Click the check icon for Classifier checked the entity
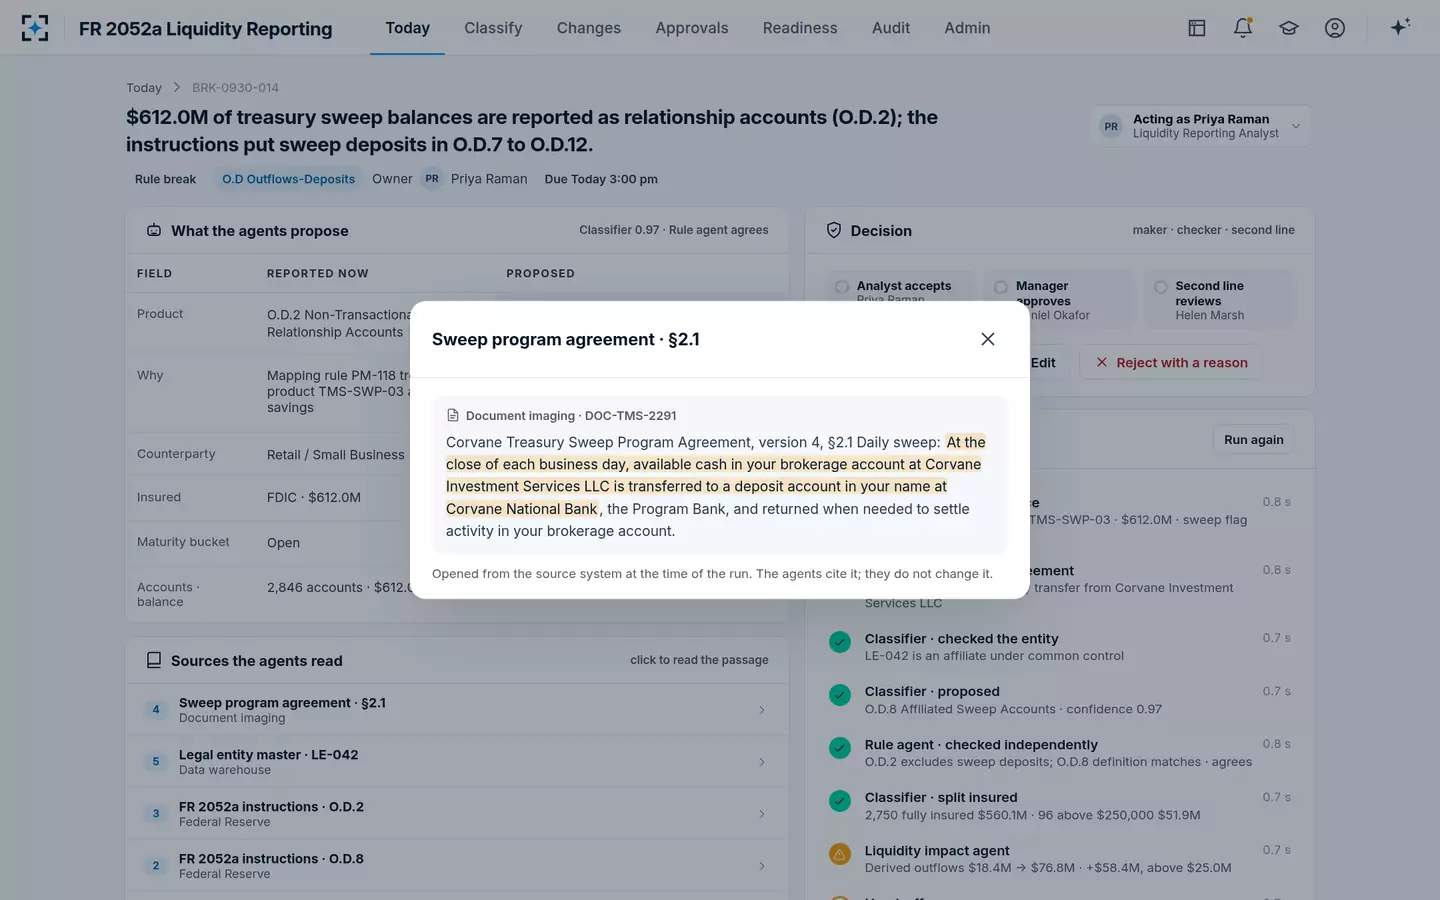This screenshot has width=1440, height=900. [x=840, y=642]
